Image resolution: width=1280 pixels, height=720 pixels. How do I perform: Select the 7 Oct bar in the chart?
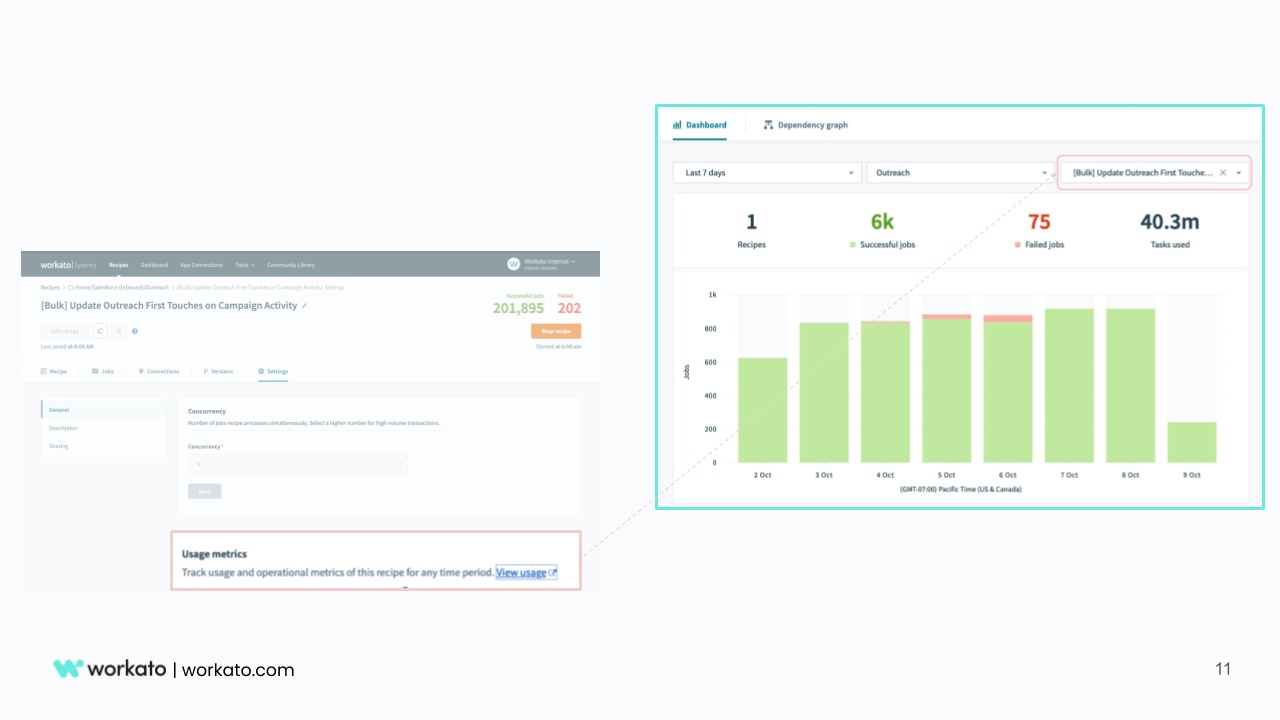pyautogui.click(x=1069, y=386)
